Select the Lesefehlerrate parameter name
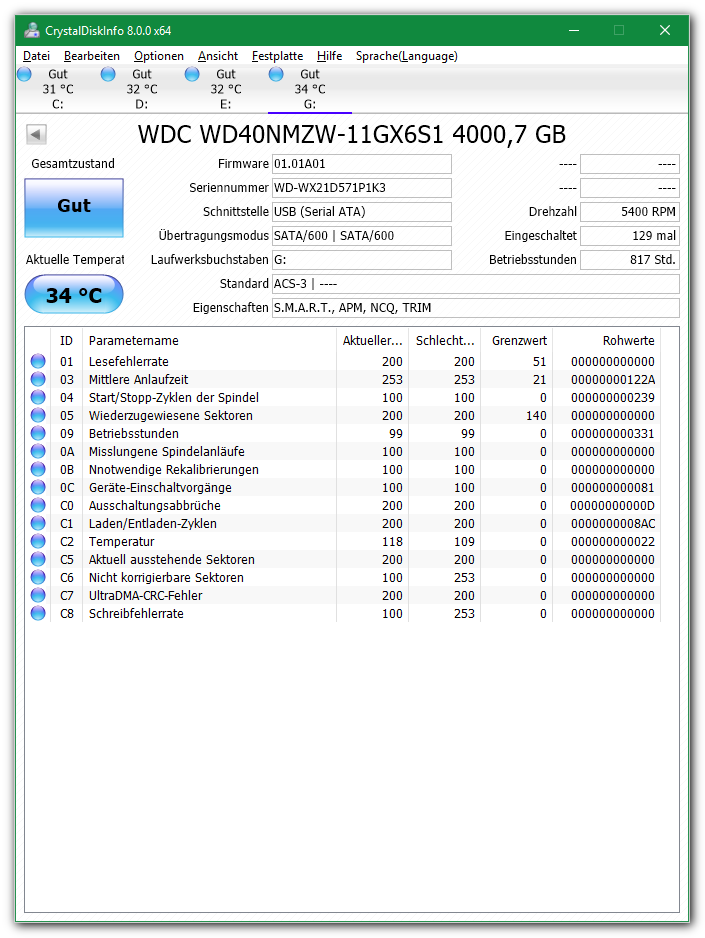705x938 pixels. (x=129, y=361)
